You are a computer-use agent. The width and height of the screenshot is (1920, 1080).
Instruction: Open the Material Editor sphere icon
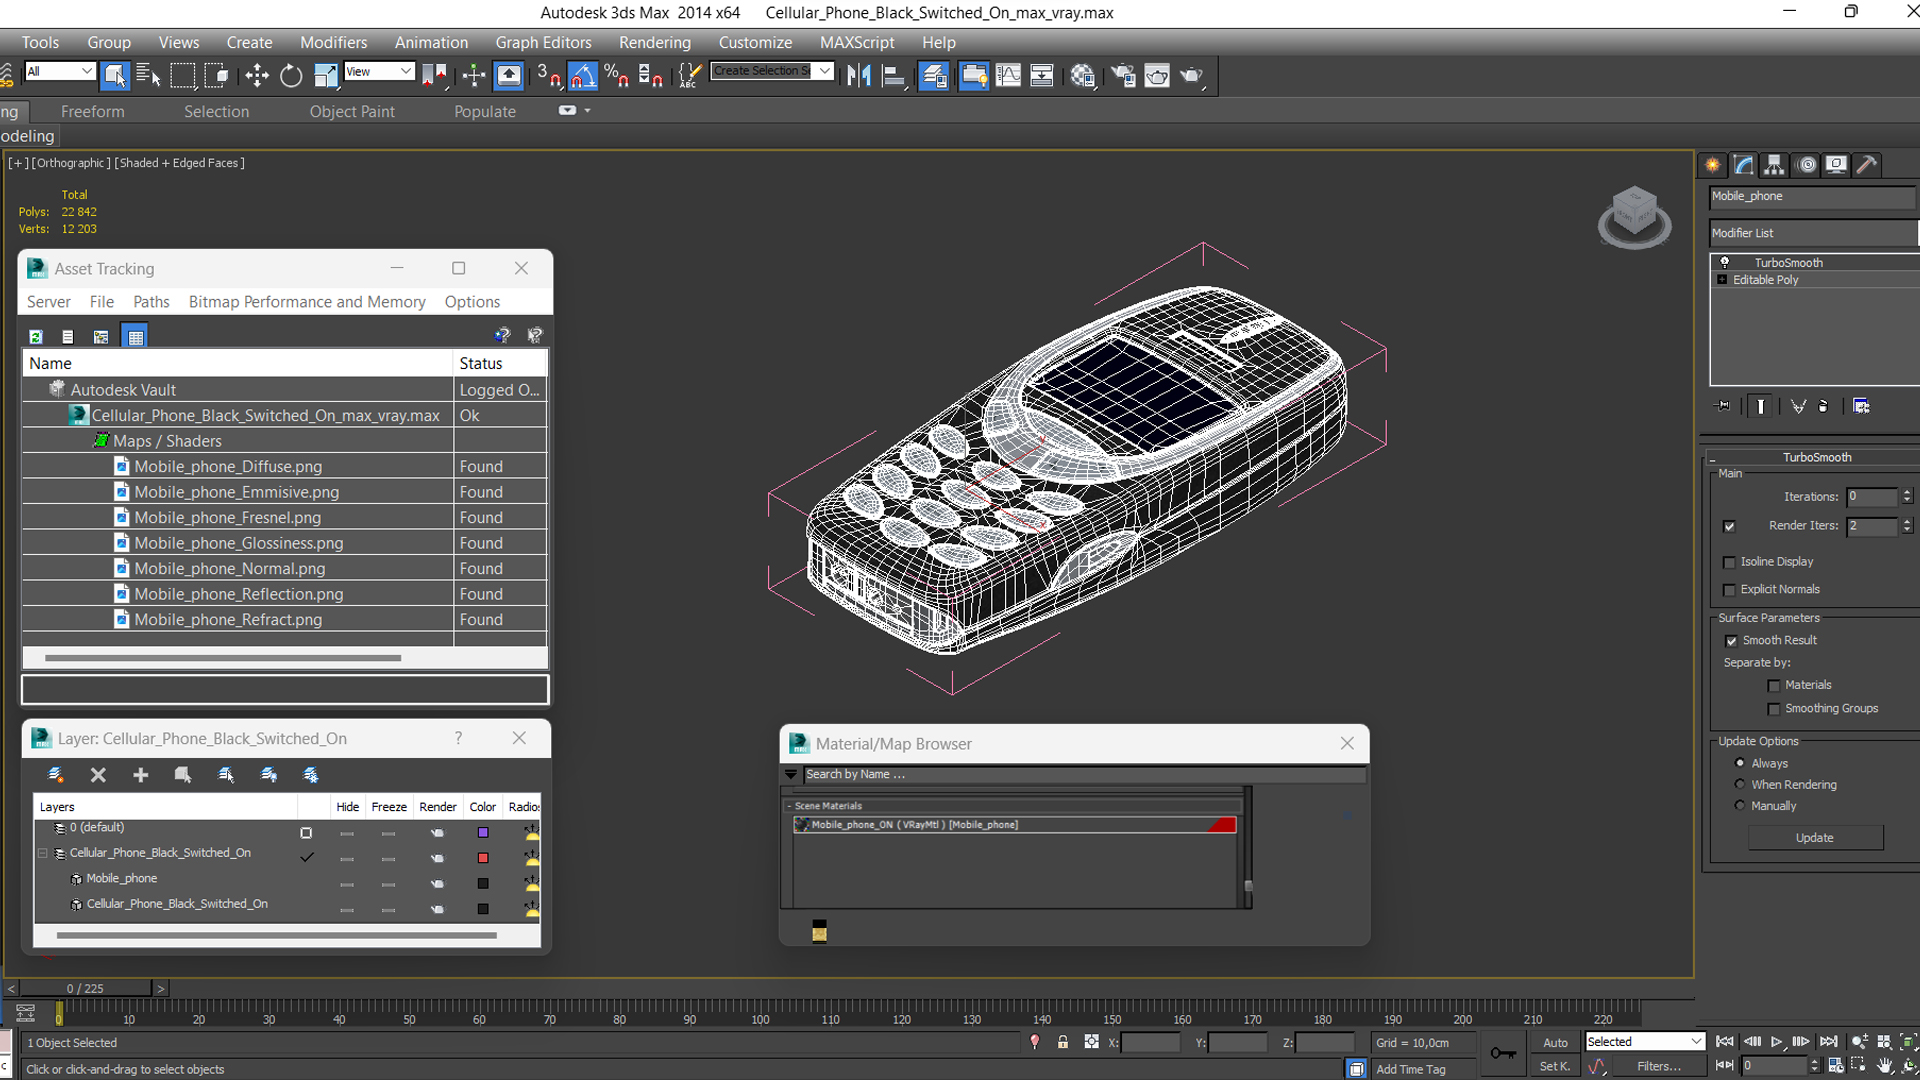pyautogui.click(x=1083, y=76)
